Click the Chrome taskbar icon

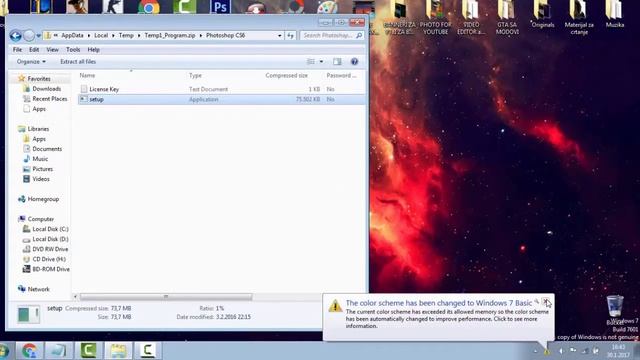(29, 351)
